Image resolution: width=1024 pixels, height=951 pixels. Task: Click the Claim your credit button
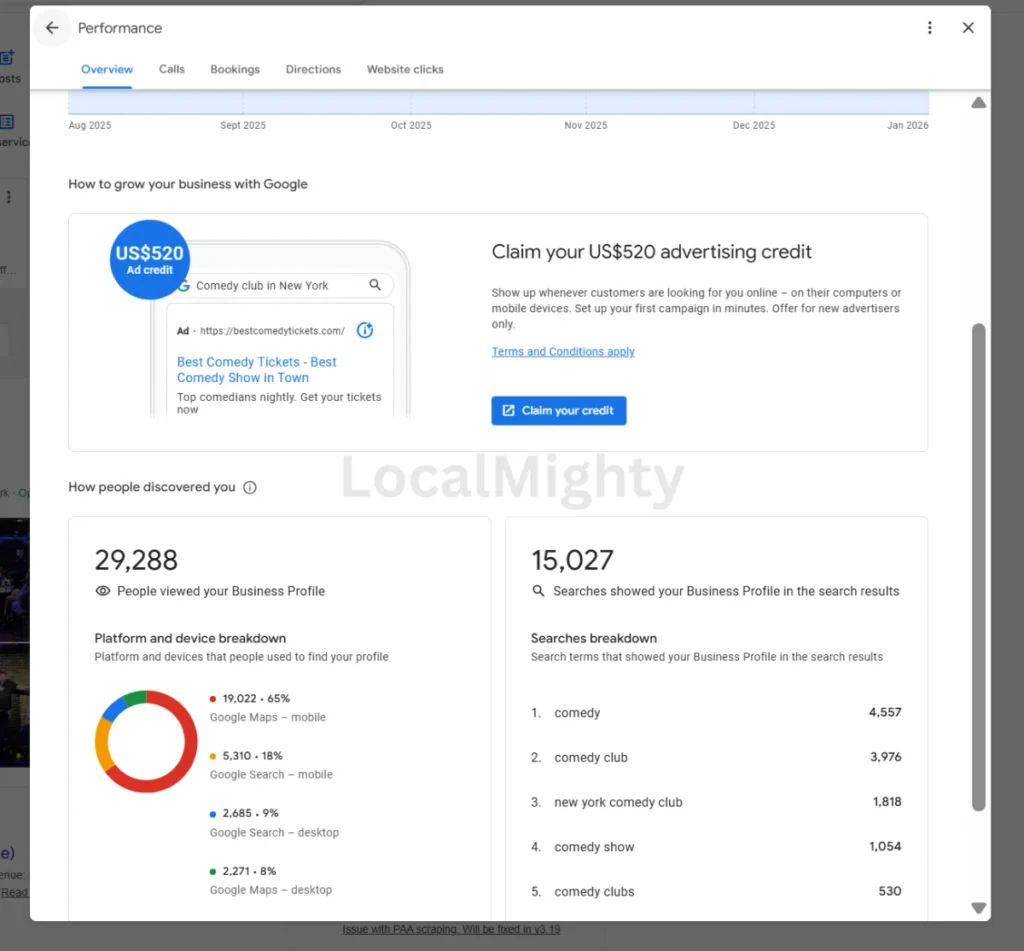tap(558, 410)
